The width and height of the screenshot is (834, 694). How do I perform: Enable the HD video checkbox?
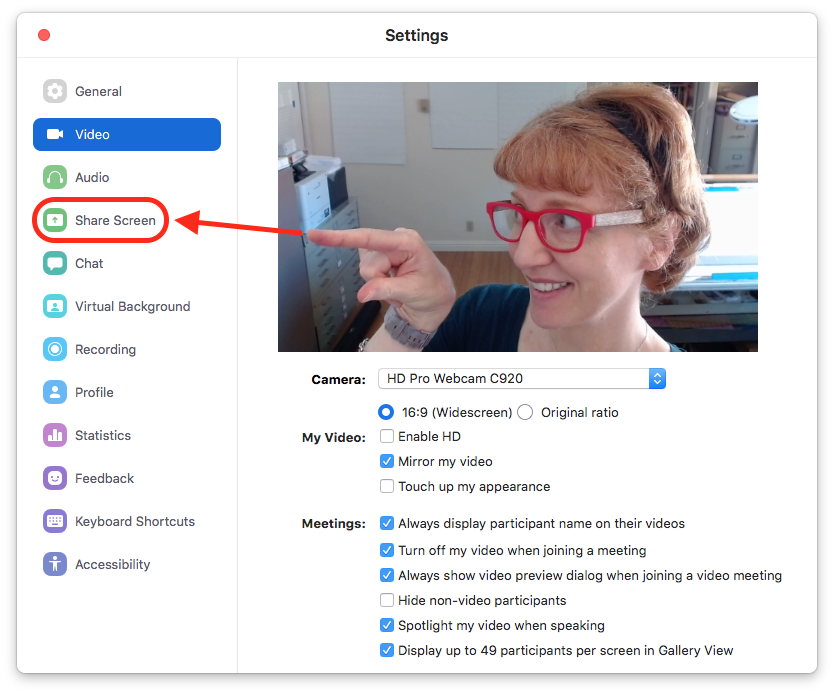(387, 437)
